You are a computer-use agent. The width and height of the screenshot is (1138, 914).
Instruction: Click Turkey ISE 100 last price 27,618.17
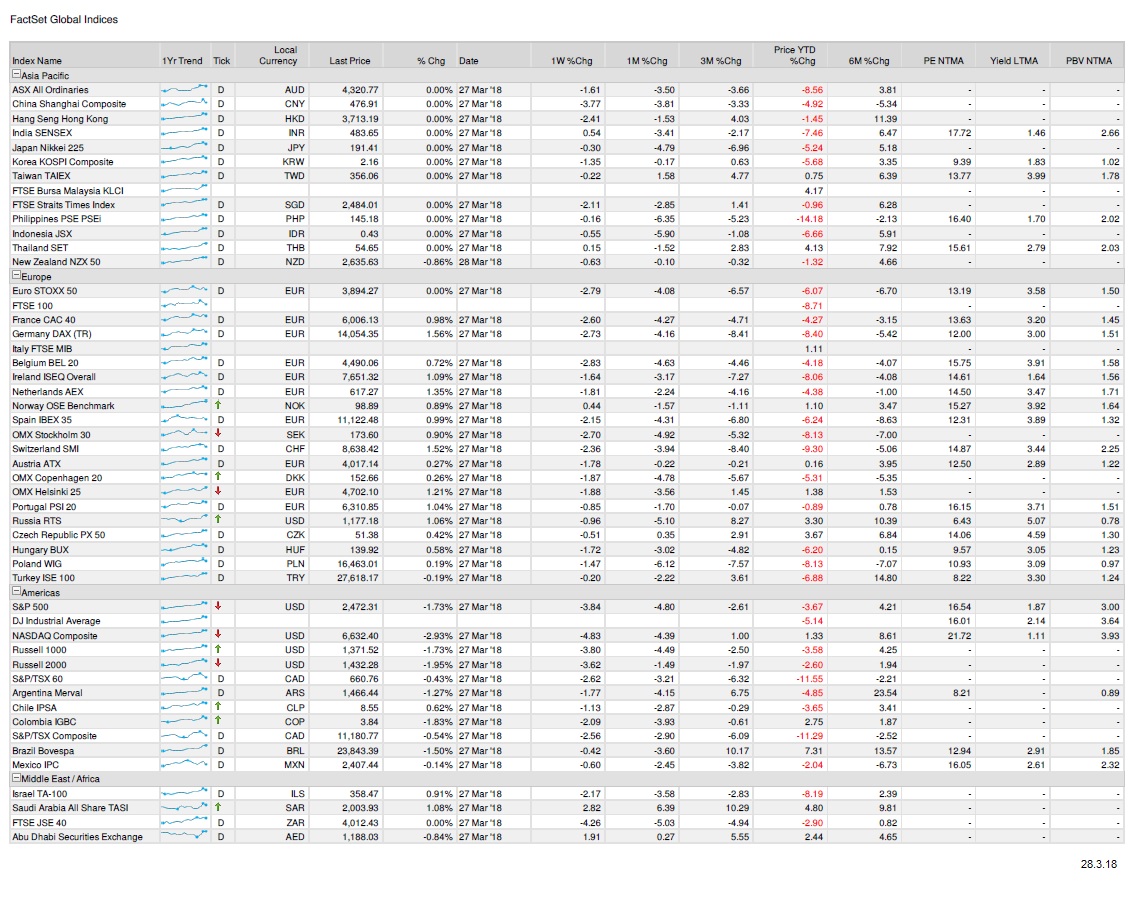(358, 578)
